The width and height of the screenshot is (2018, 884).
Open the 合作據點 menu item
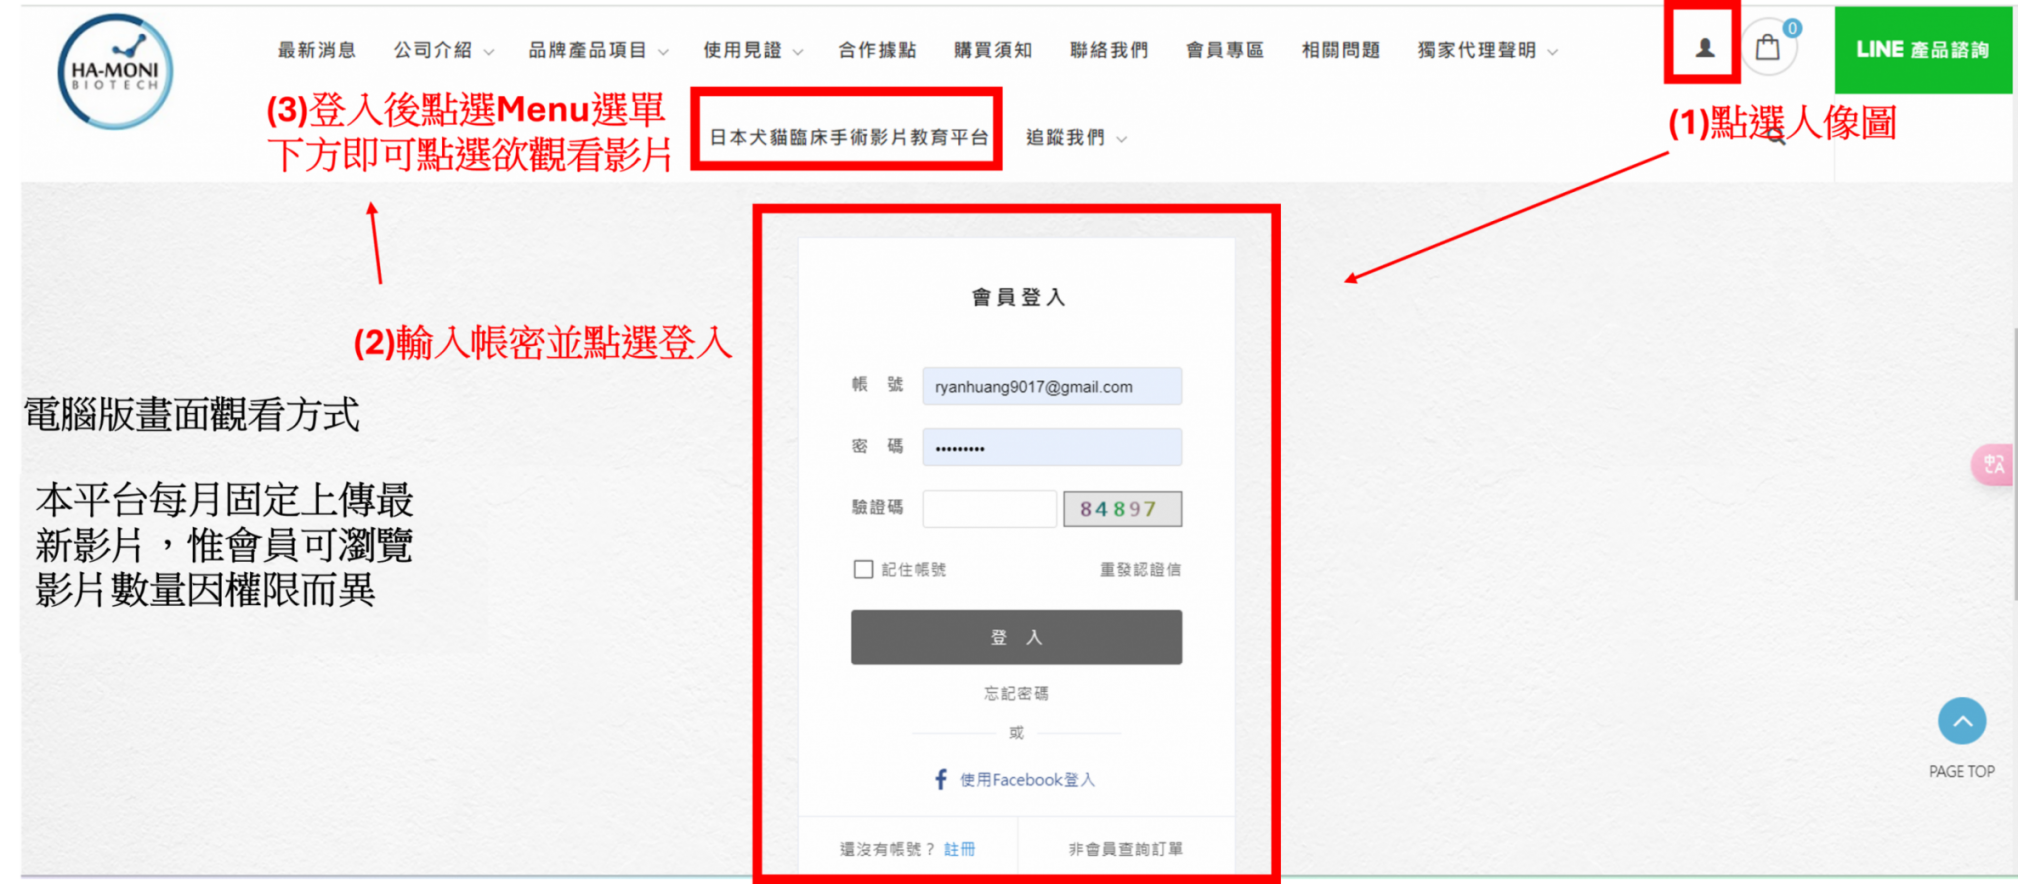pos(877,50)
